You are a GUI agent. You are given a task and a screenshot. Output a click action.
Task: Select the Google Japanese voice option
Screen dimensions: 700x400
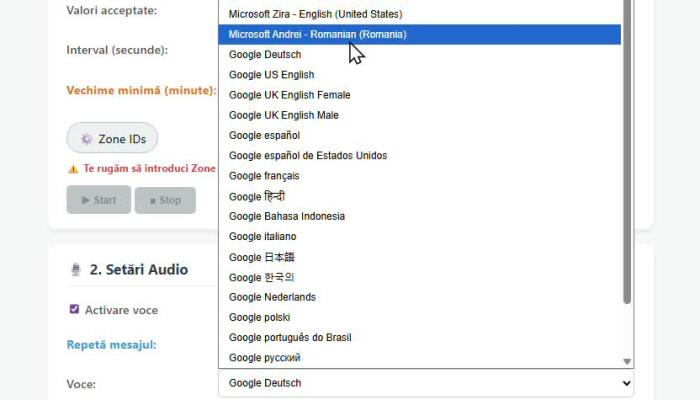[420, 257]
